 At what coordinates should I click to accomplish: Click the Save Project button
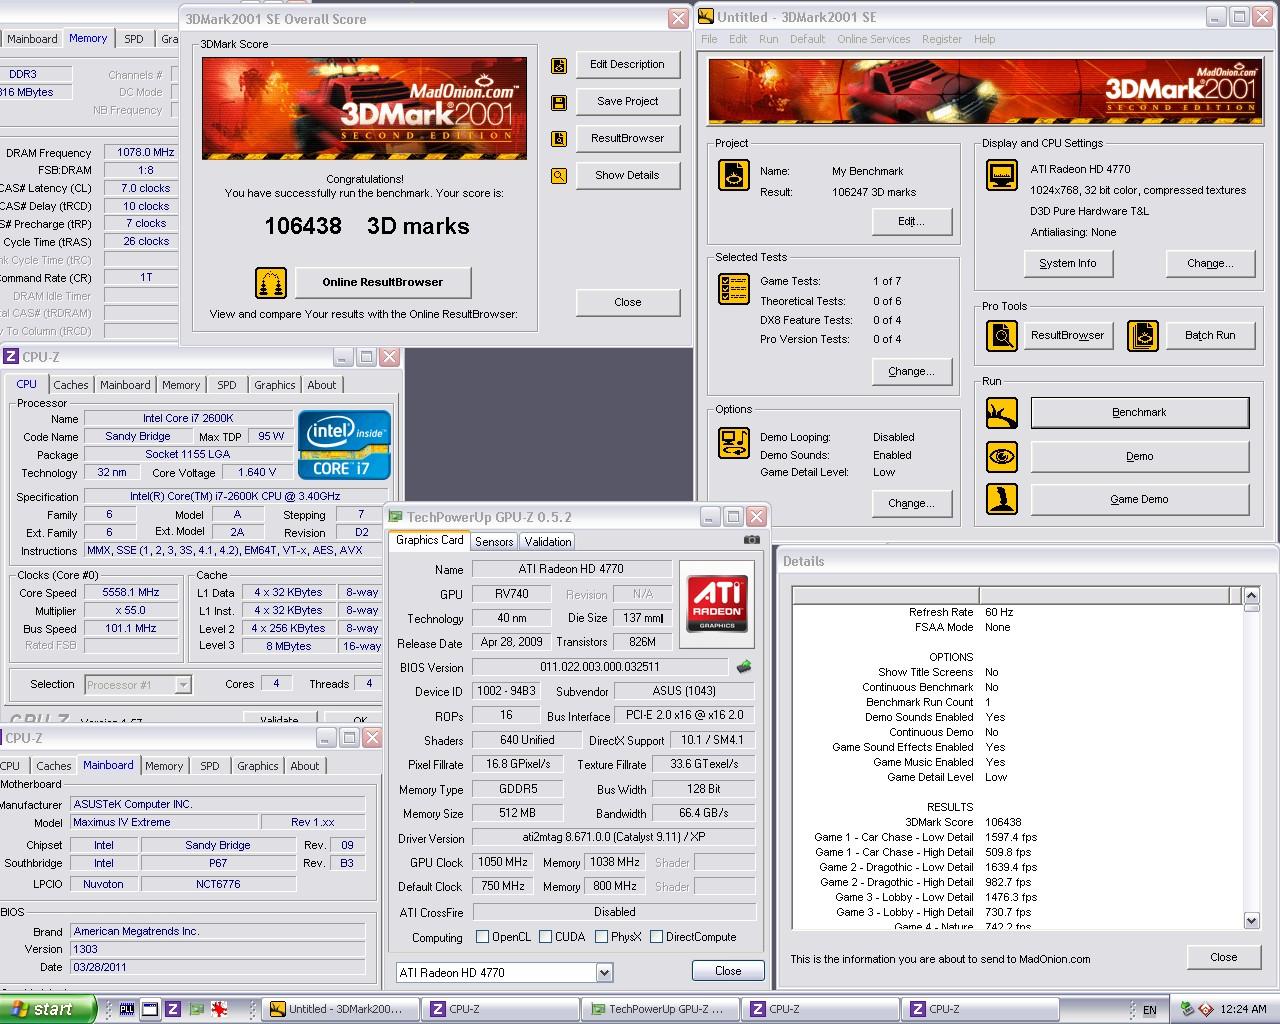pyautogui.click(x=627, y=102)
